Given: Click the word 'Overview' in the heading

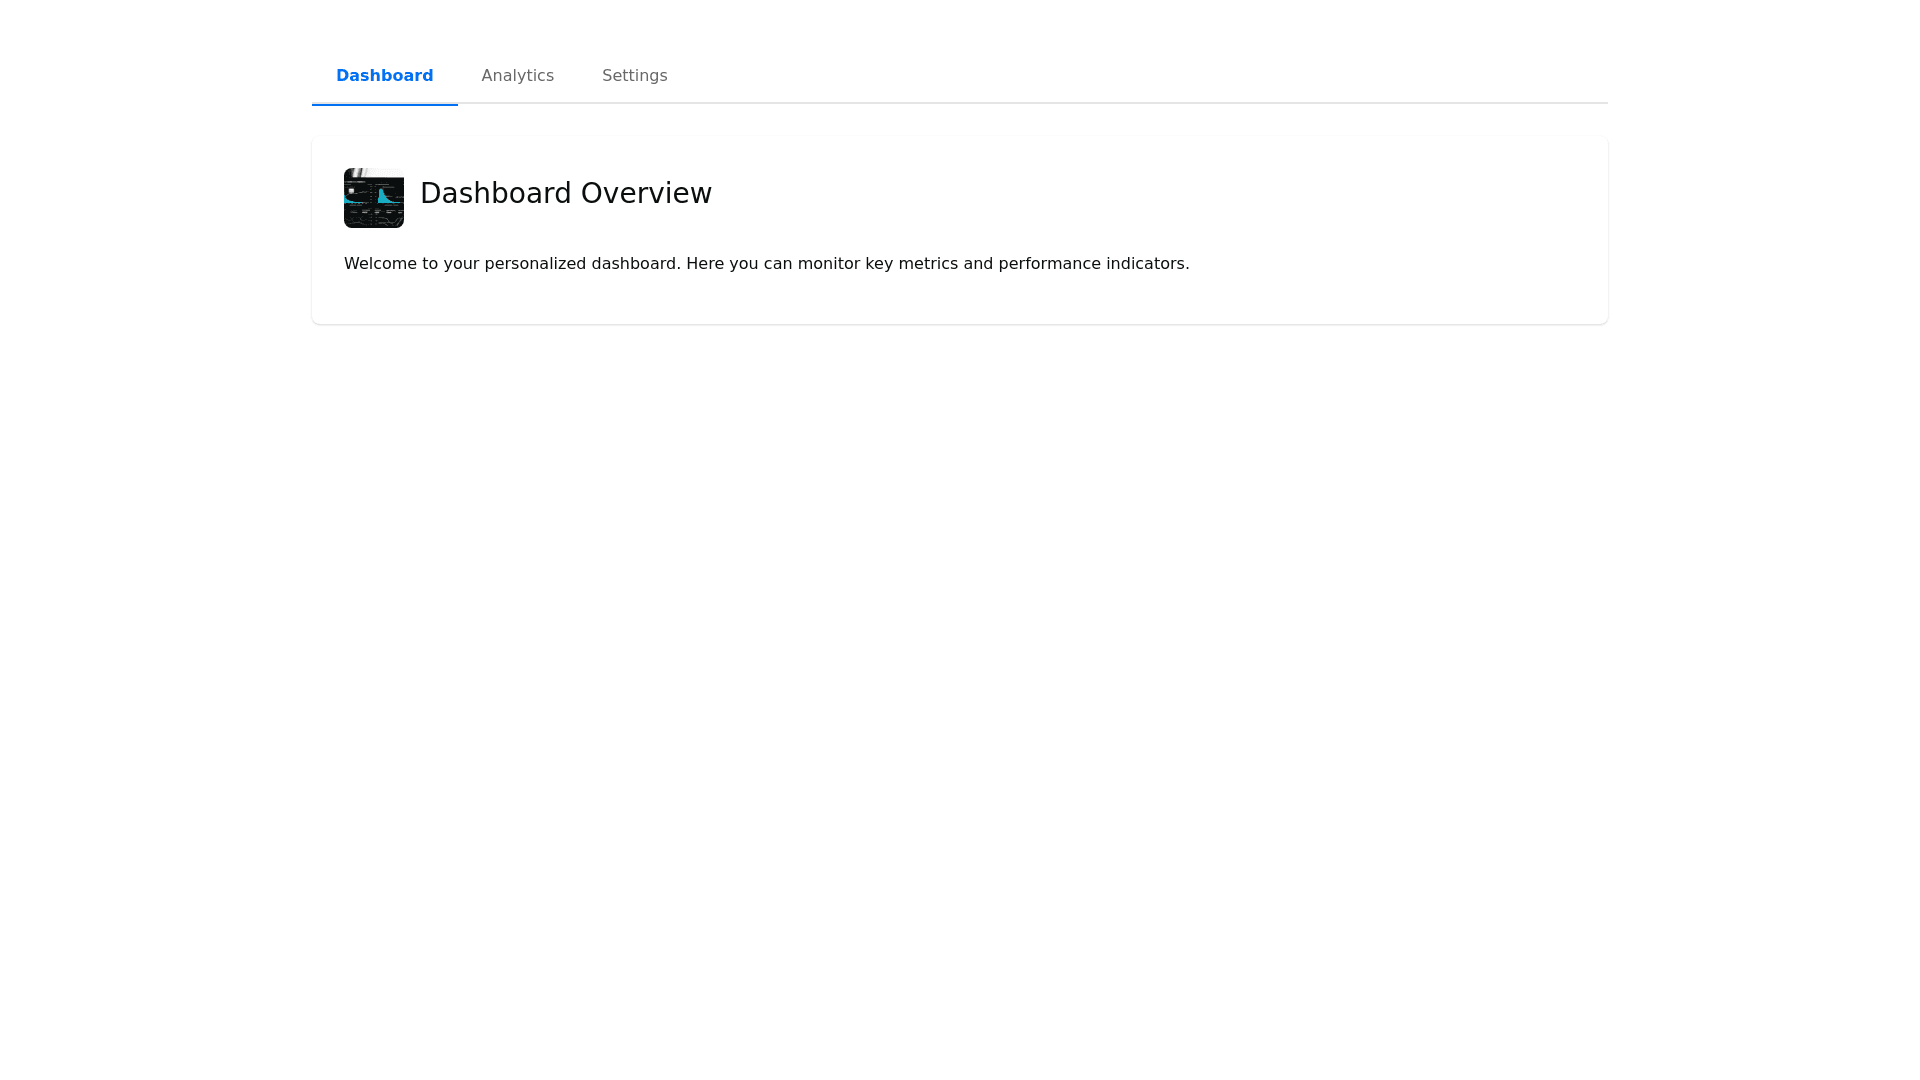Looking at the screenshot, I should [646, 193].
